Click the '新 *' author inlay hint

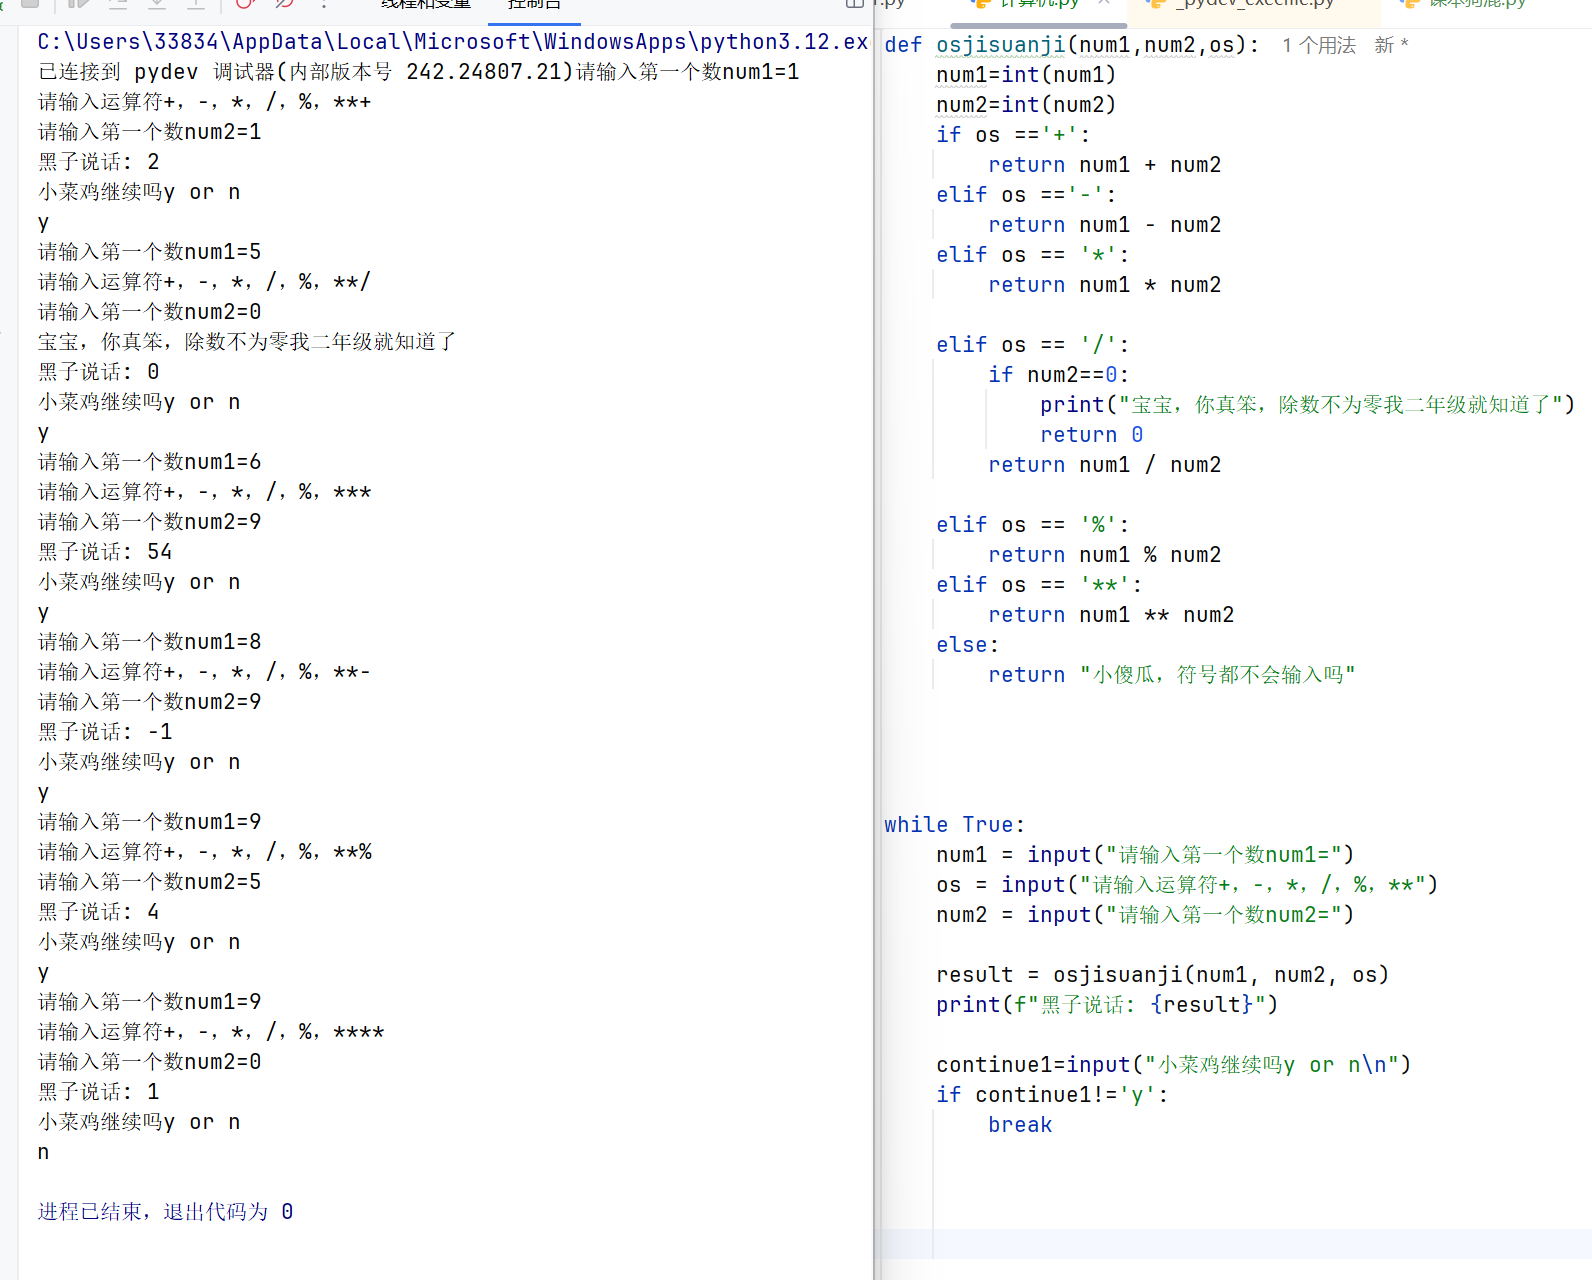[1391, 45]
